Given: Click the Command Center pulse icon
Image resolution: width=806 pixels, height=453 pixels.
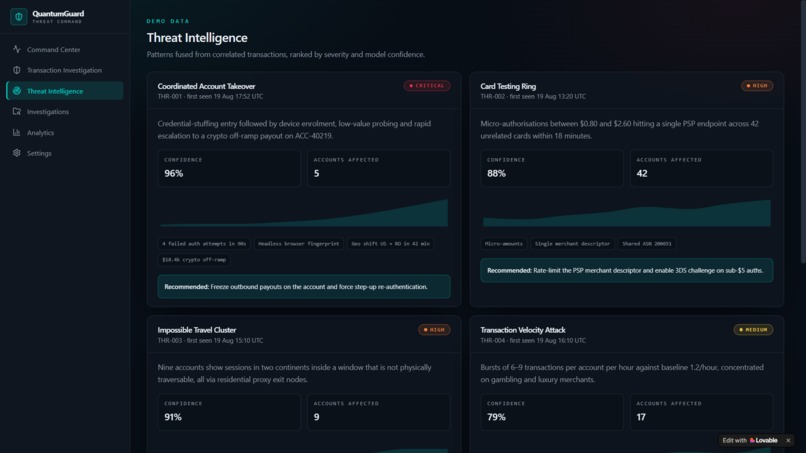Looking at the screenshot, I should [x=17, y=49].
